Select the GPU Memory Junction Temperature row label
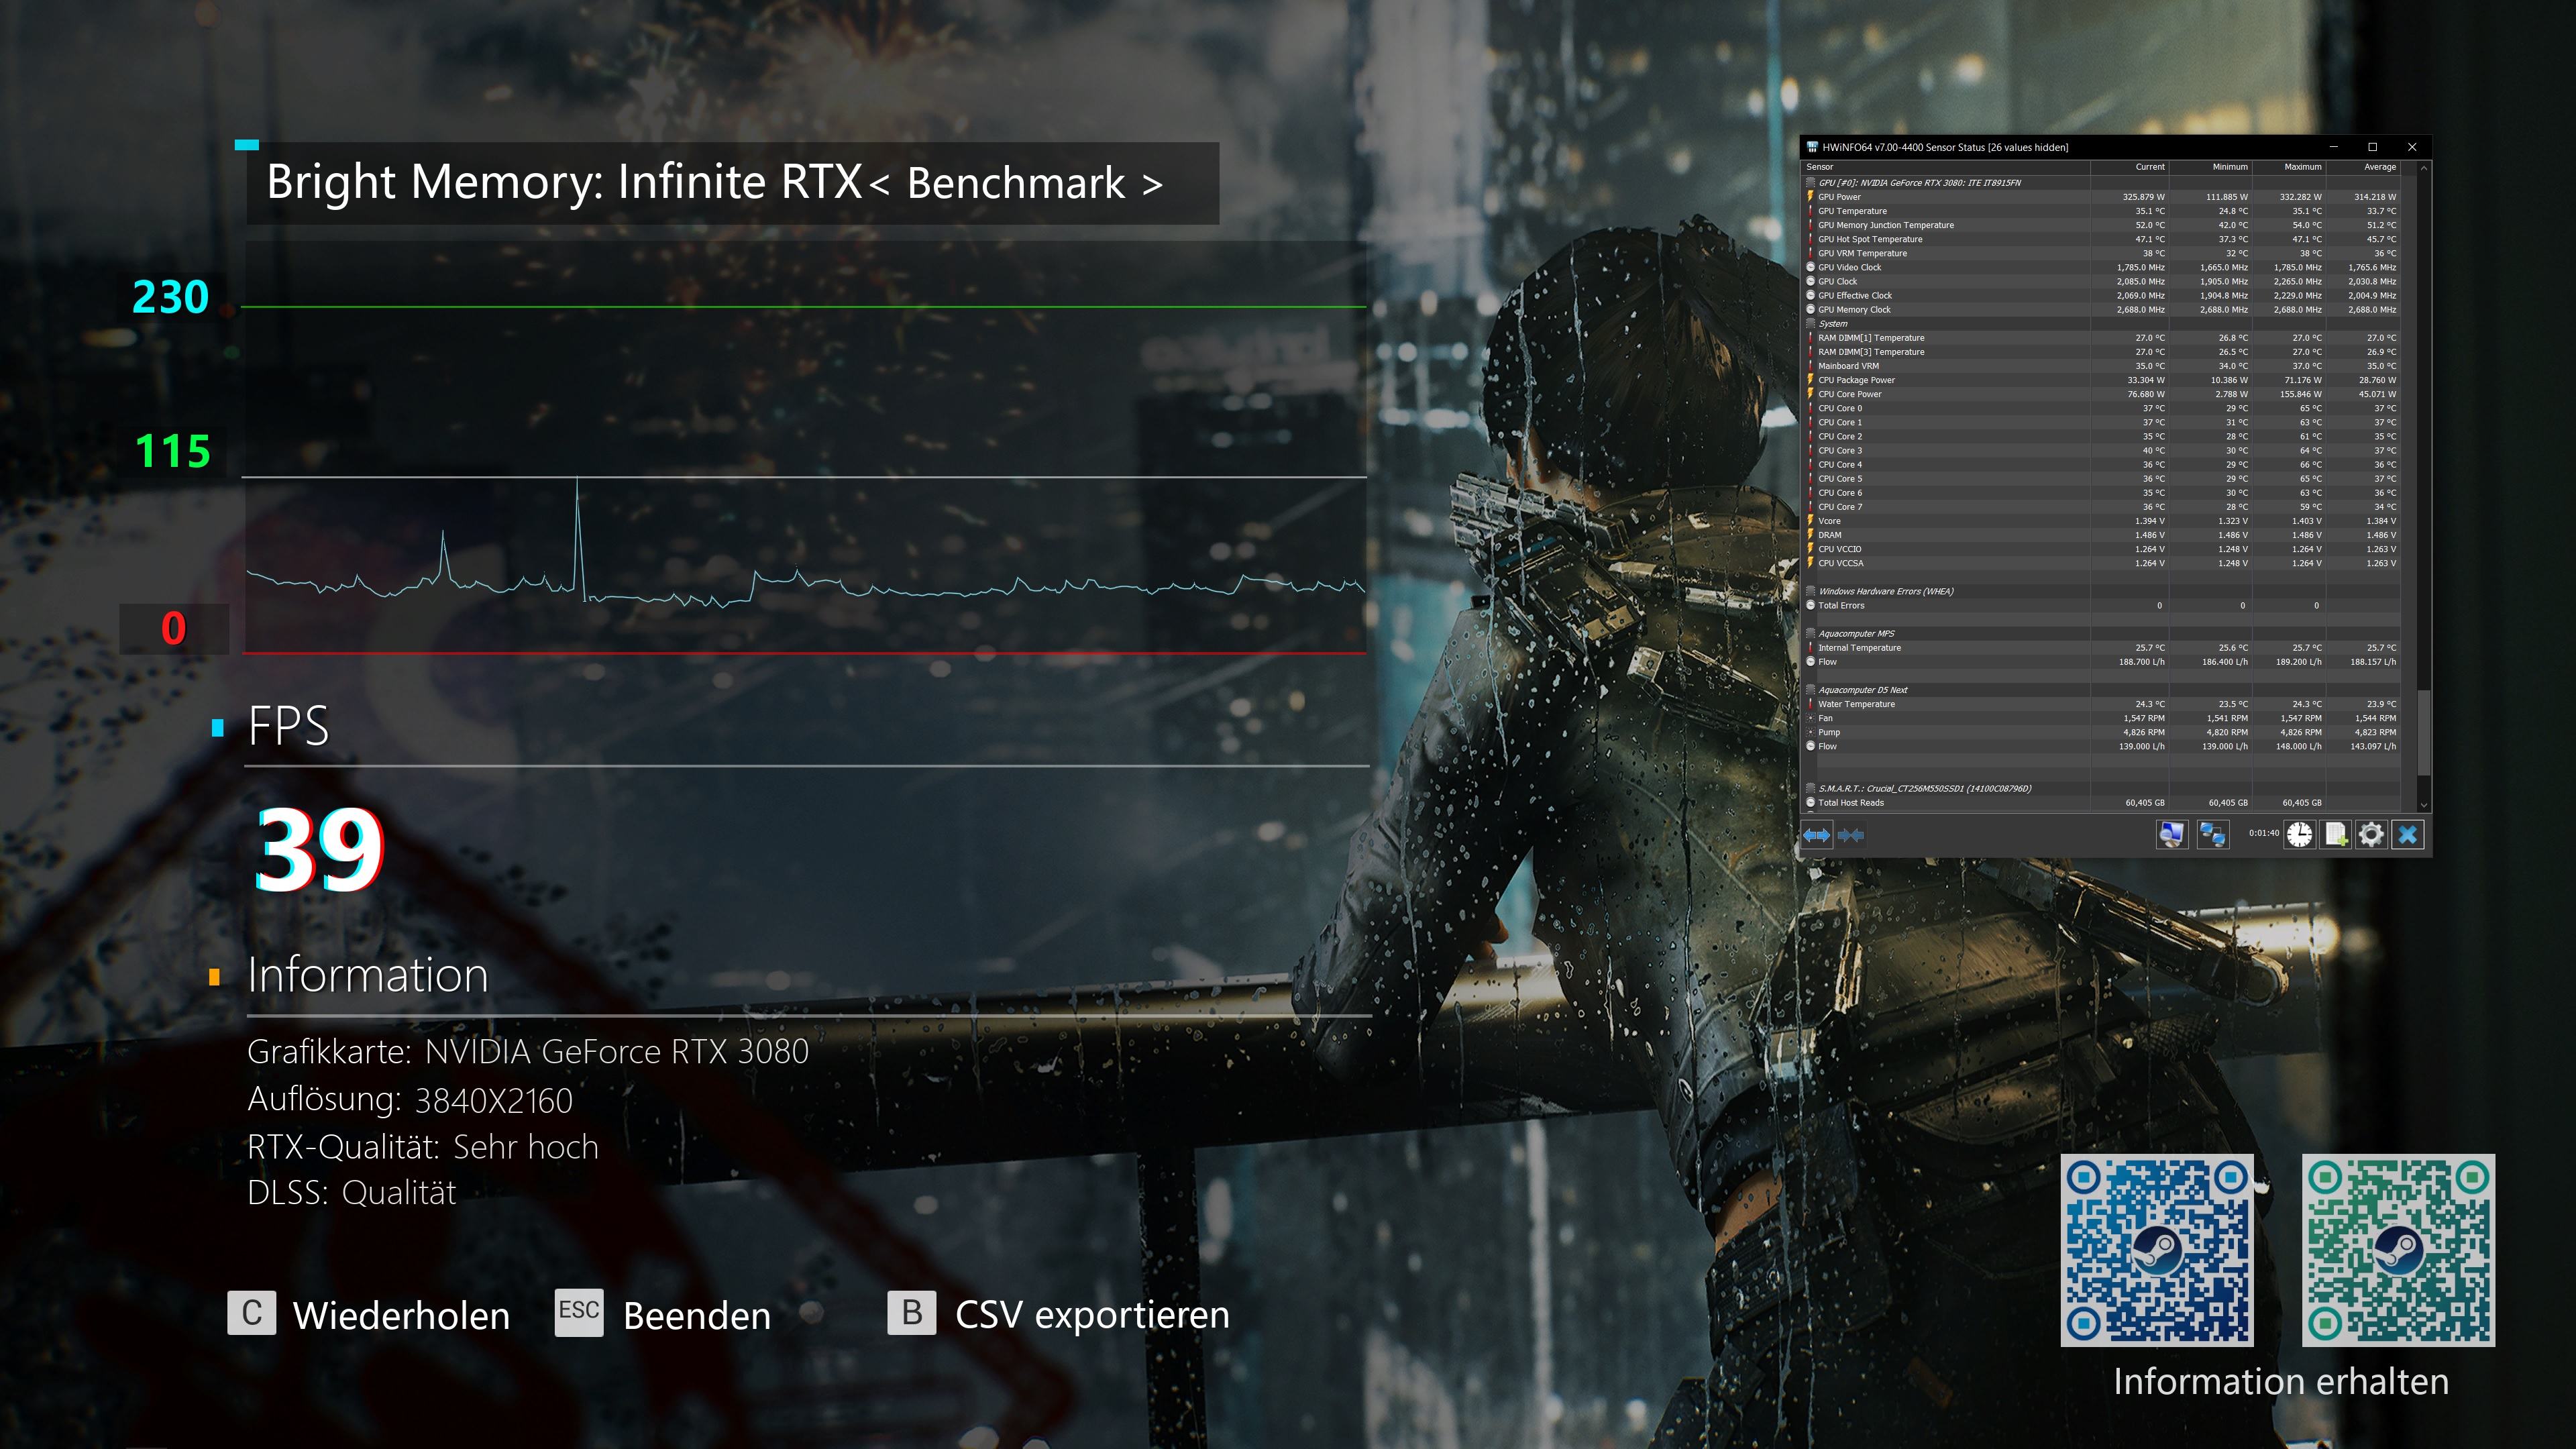This screenshot has width=2576, height=1449. pos(1885,225)
